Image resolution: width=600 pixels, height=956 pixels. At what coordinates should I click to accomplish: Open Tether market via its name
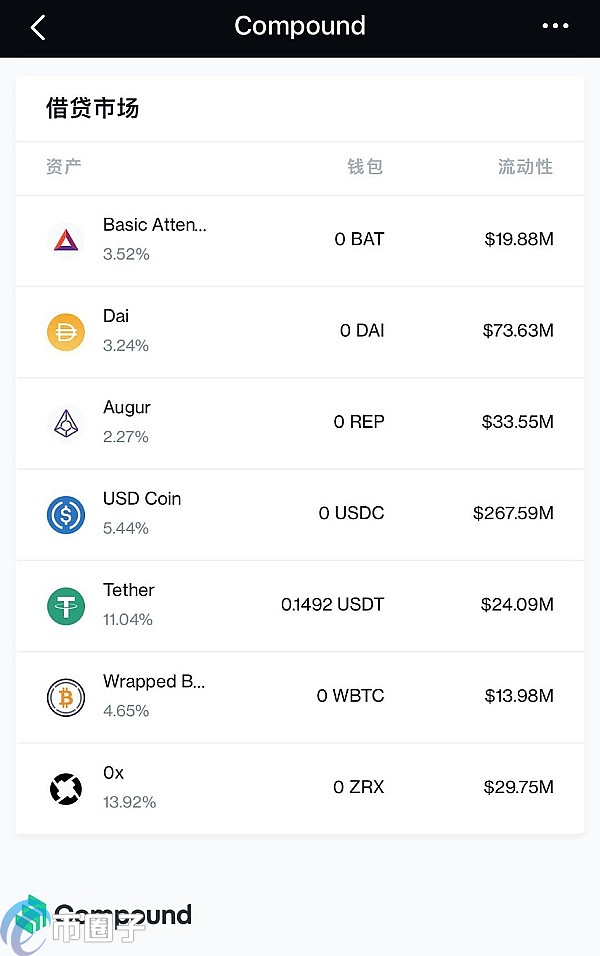coord(129,590)
